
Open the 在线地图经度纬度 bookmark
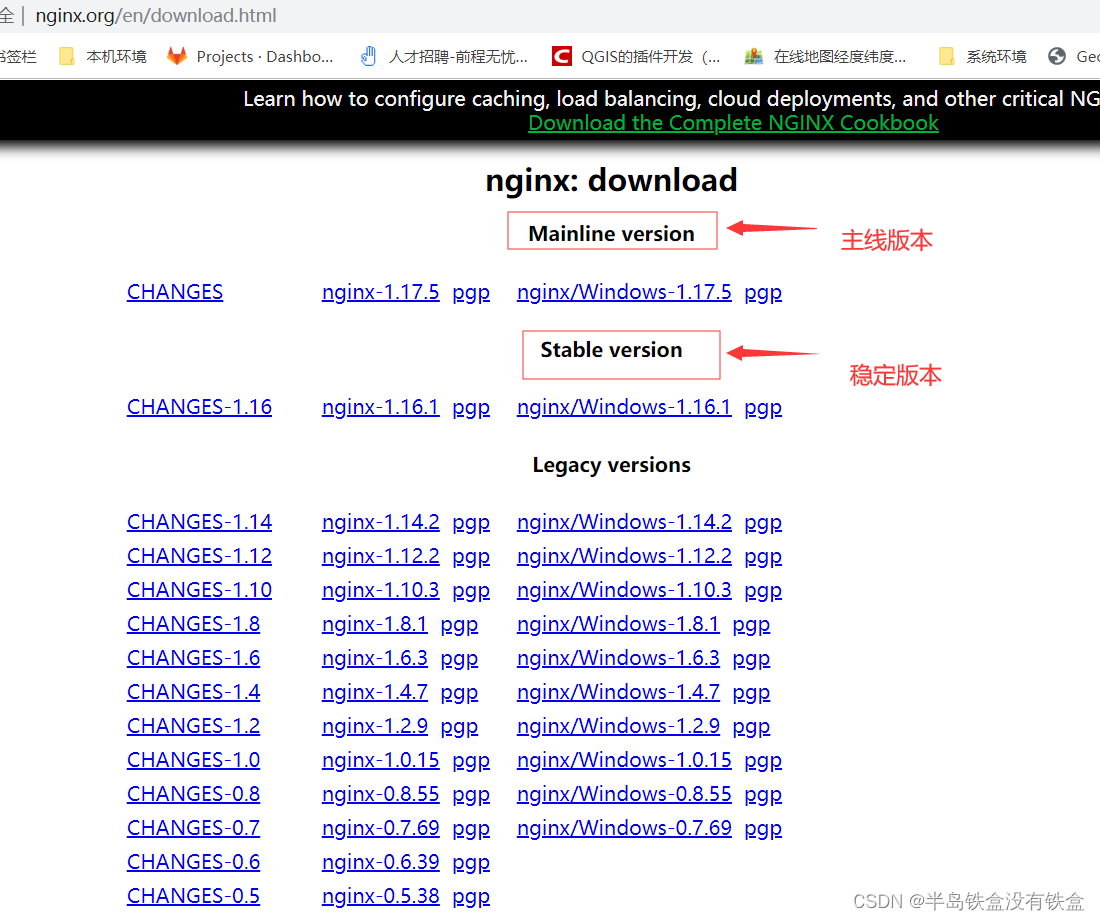tap(825, 57)
